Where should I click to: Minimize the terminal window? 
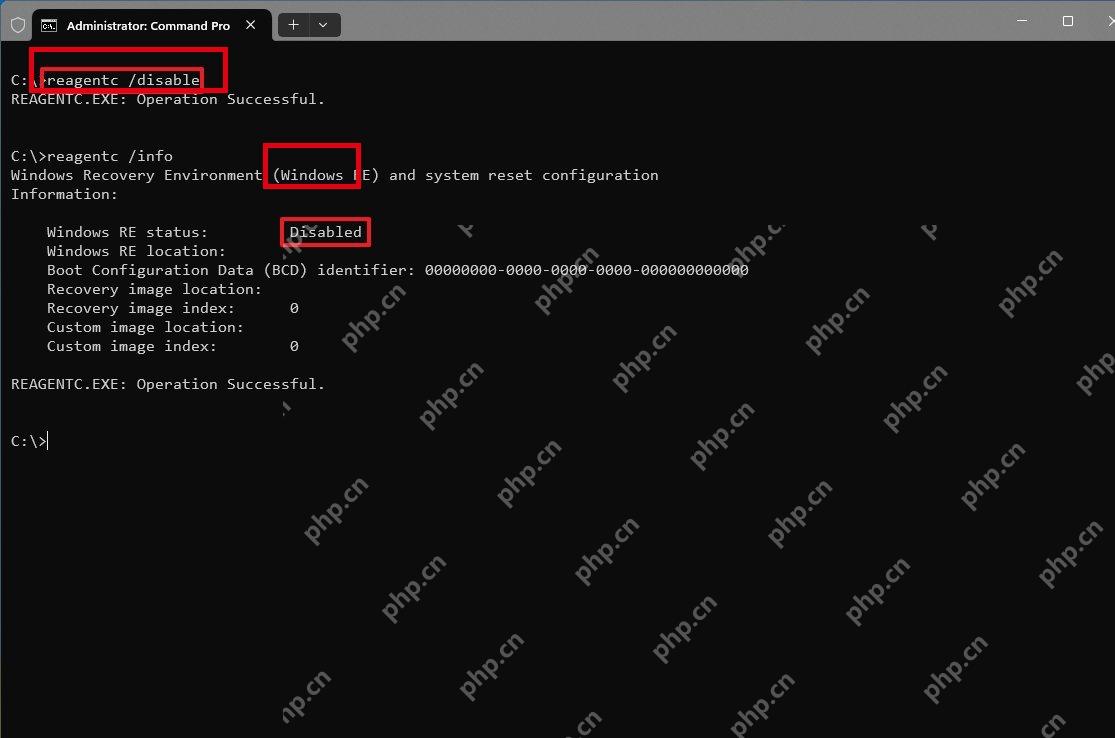click(1022, 21)
